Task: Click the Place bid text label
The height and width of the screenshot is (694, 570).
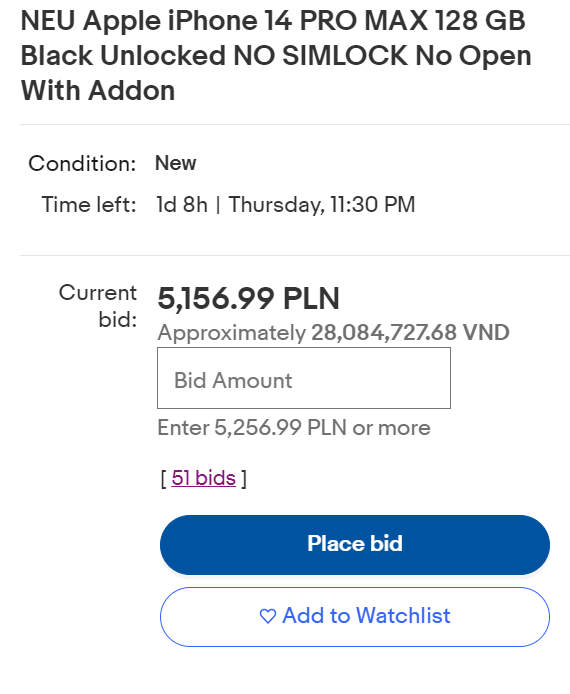Action: click(x=355, y=544)
